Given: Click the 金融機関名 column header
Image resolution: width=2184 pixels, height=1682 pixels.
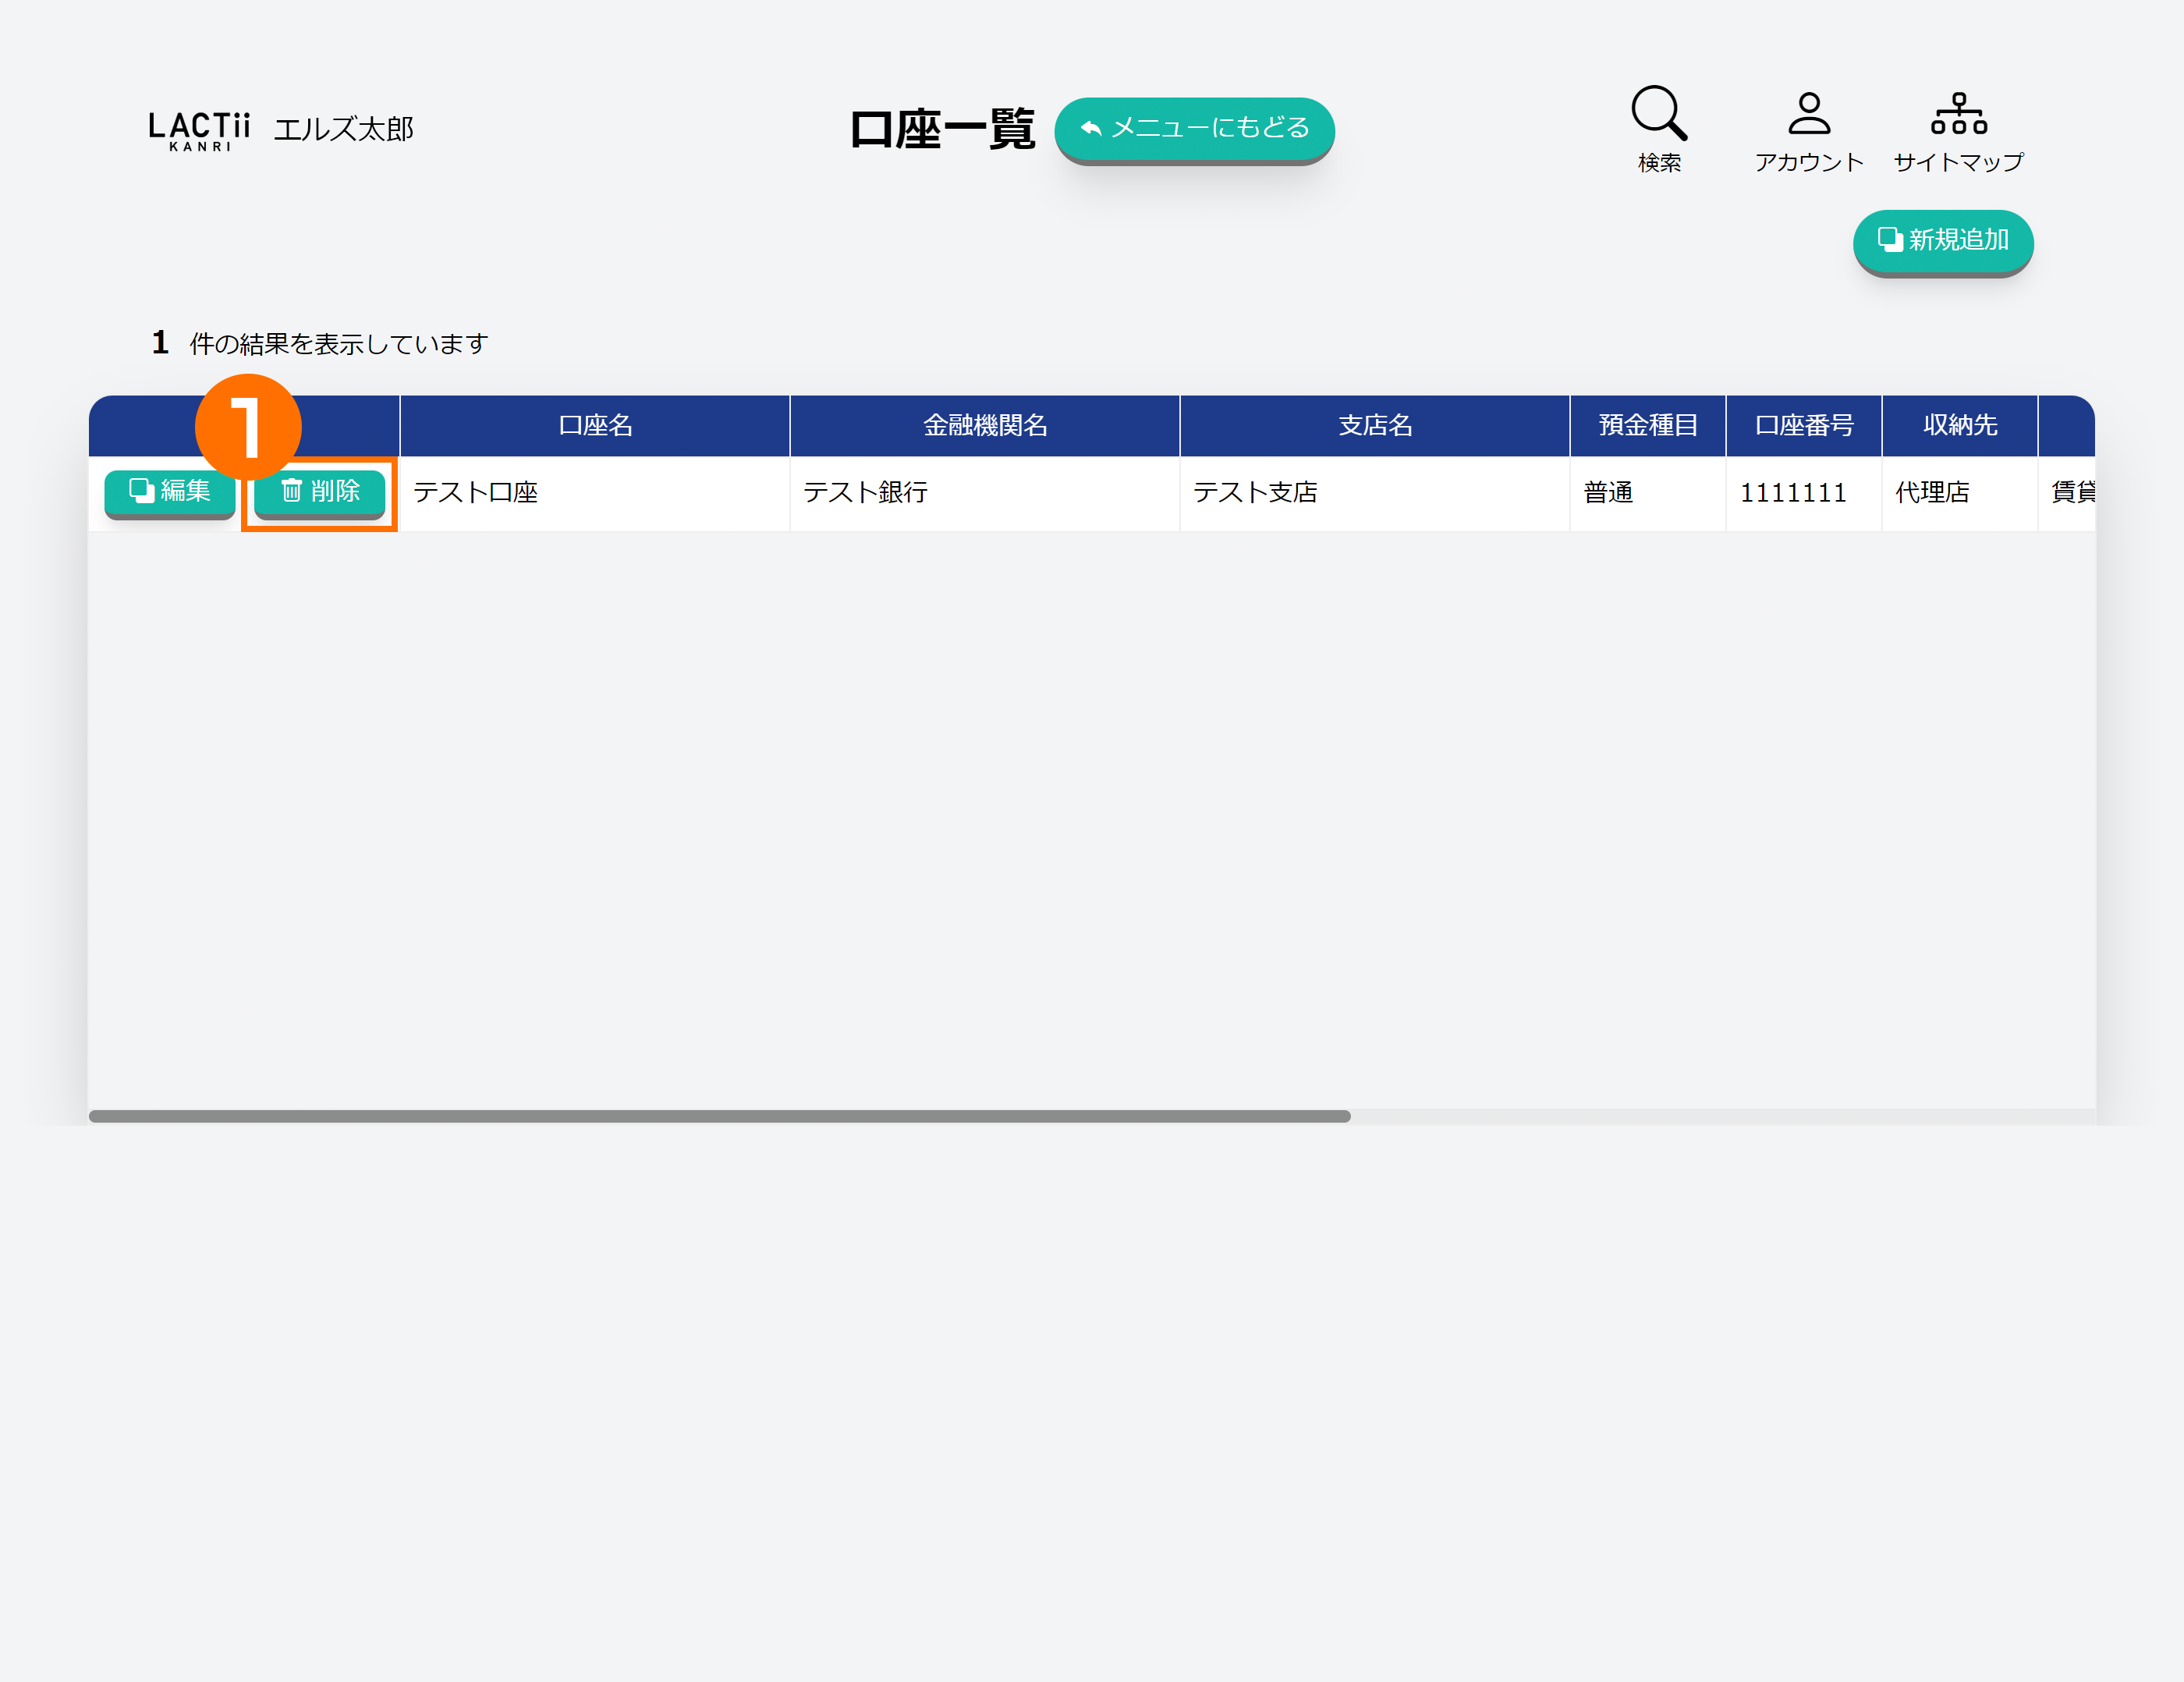Looking at the screenshot, I should pos(985,426).
